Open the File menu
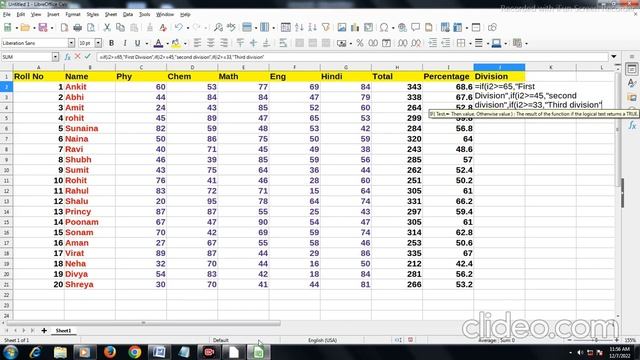The width and height of the screenshot is (640, 360). click(7, 14)
